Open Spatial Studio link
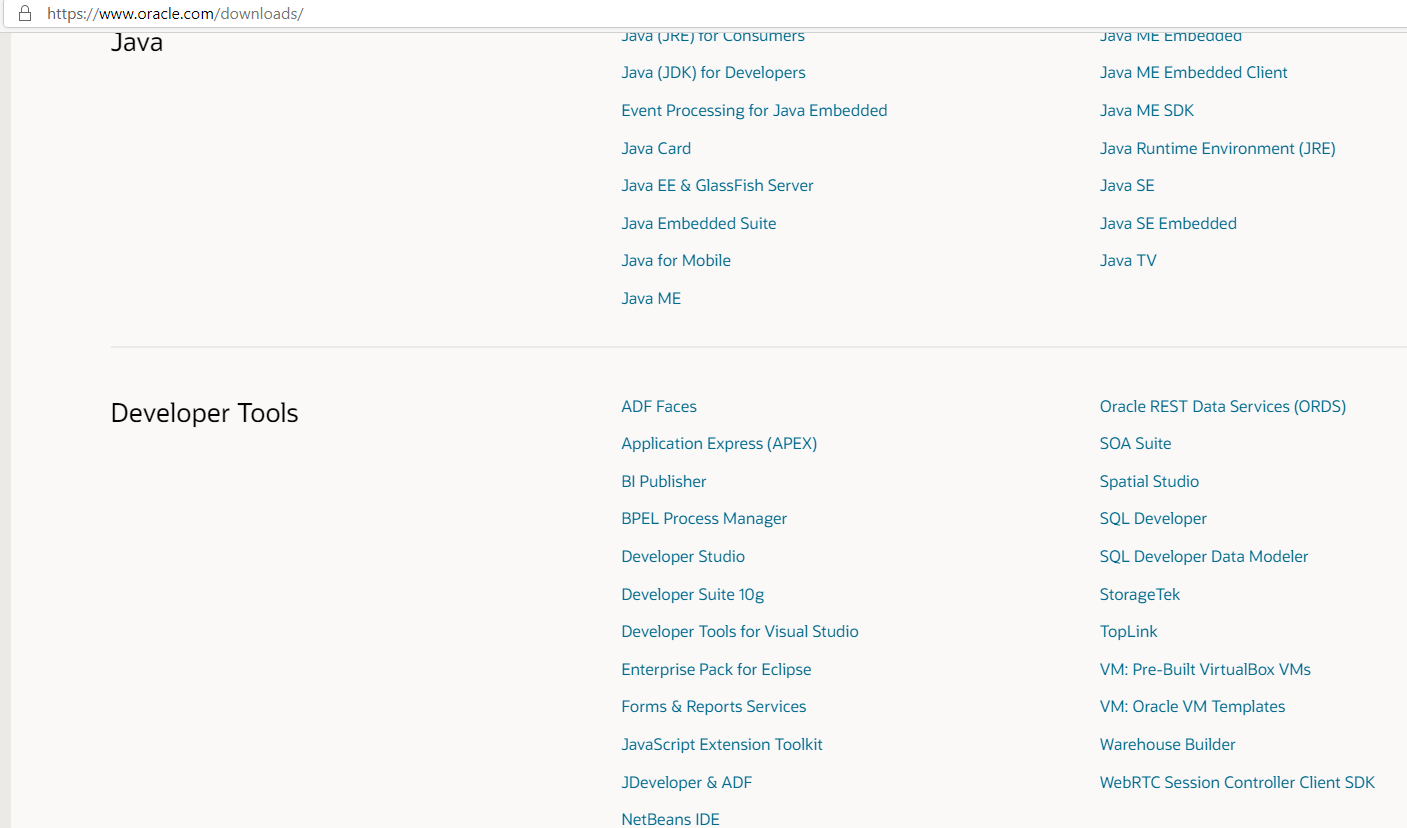1407x828 pixels. (x=1149, y=482)
